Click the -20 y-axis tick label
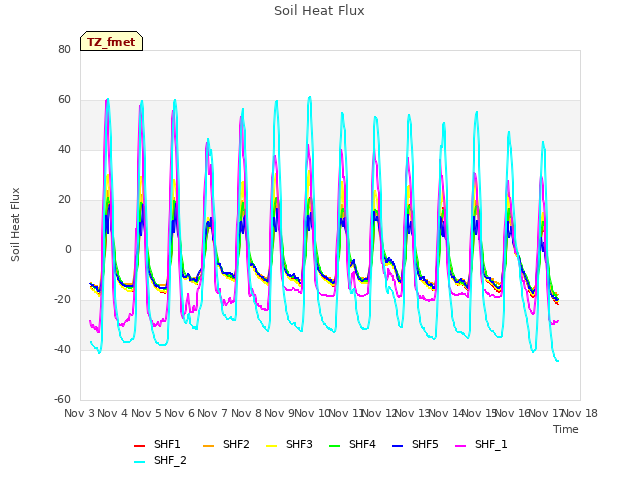Screen dimensions: 640x480 point(62,300)
